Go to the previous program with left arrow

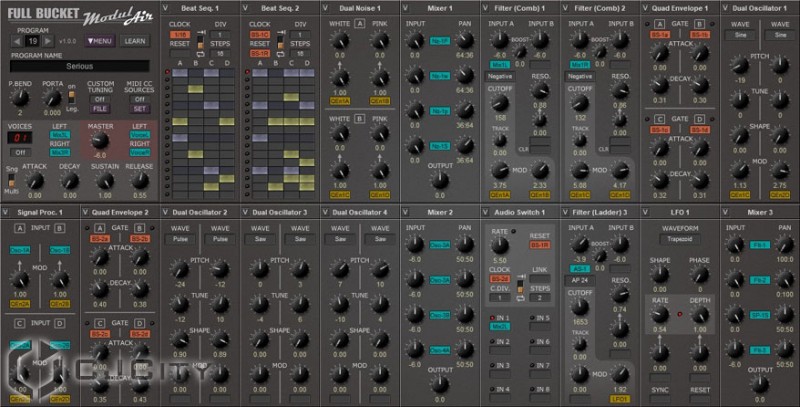coord(17,41)
